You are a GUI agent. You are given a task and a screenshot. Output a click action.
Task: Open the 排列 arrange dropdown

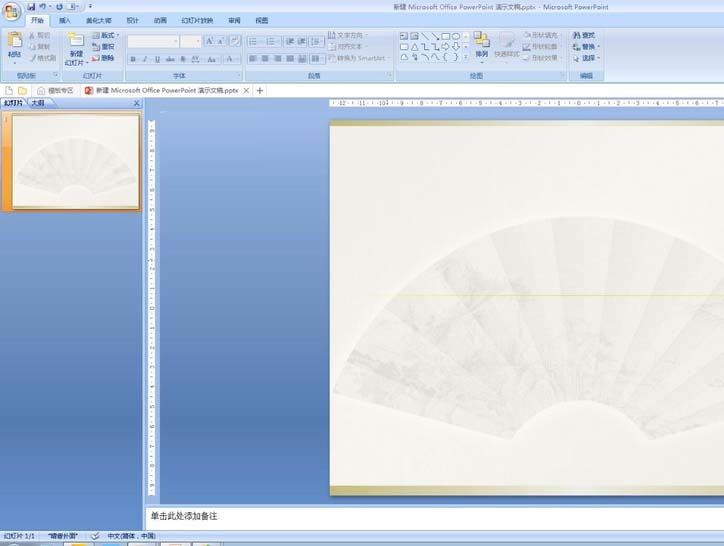click(x=482, y=46)
